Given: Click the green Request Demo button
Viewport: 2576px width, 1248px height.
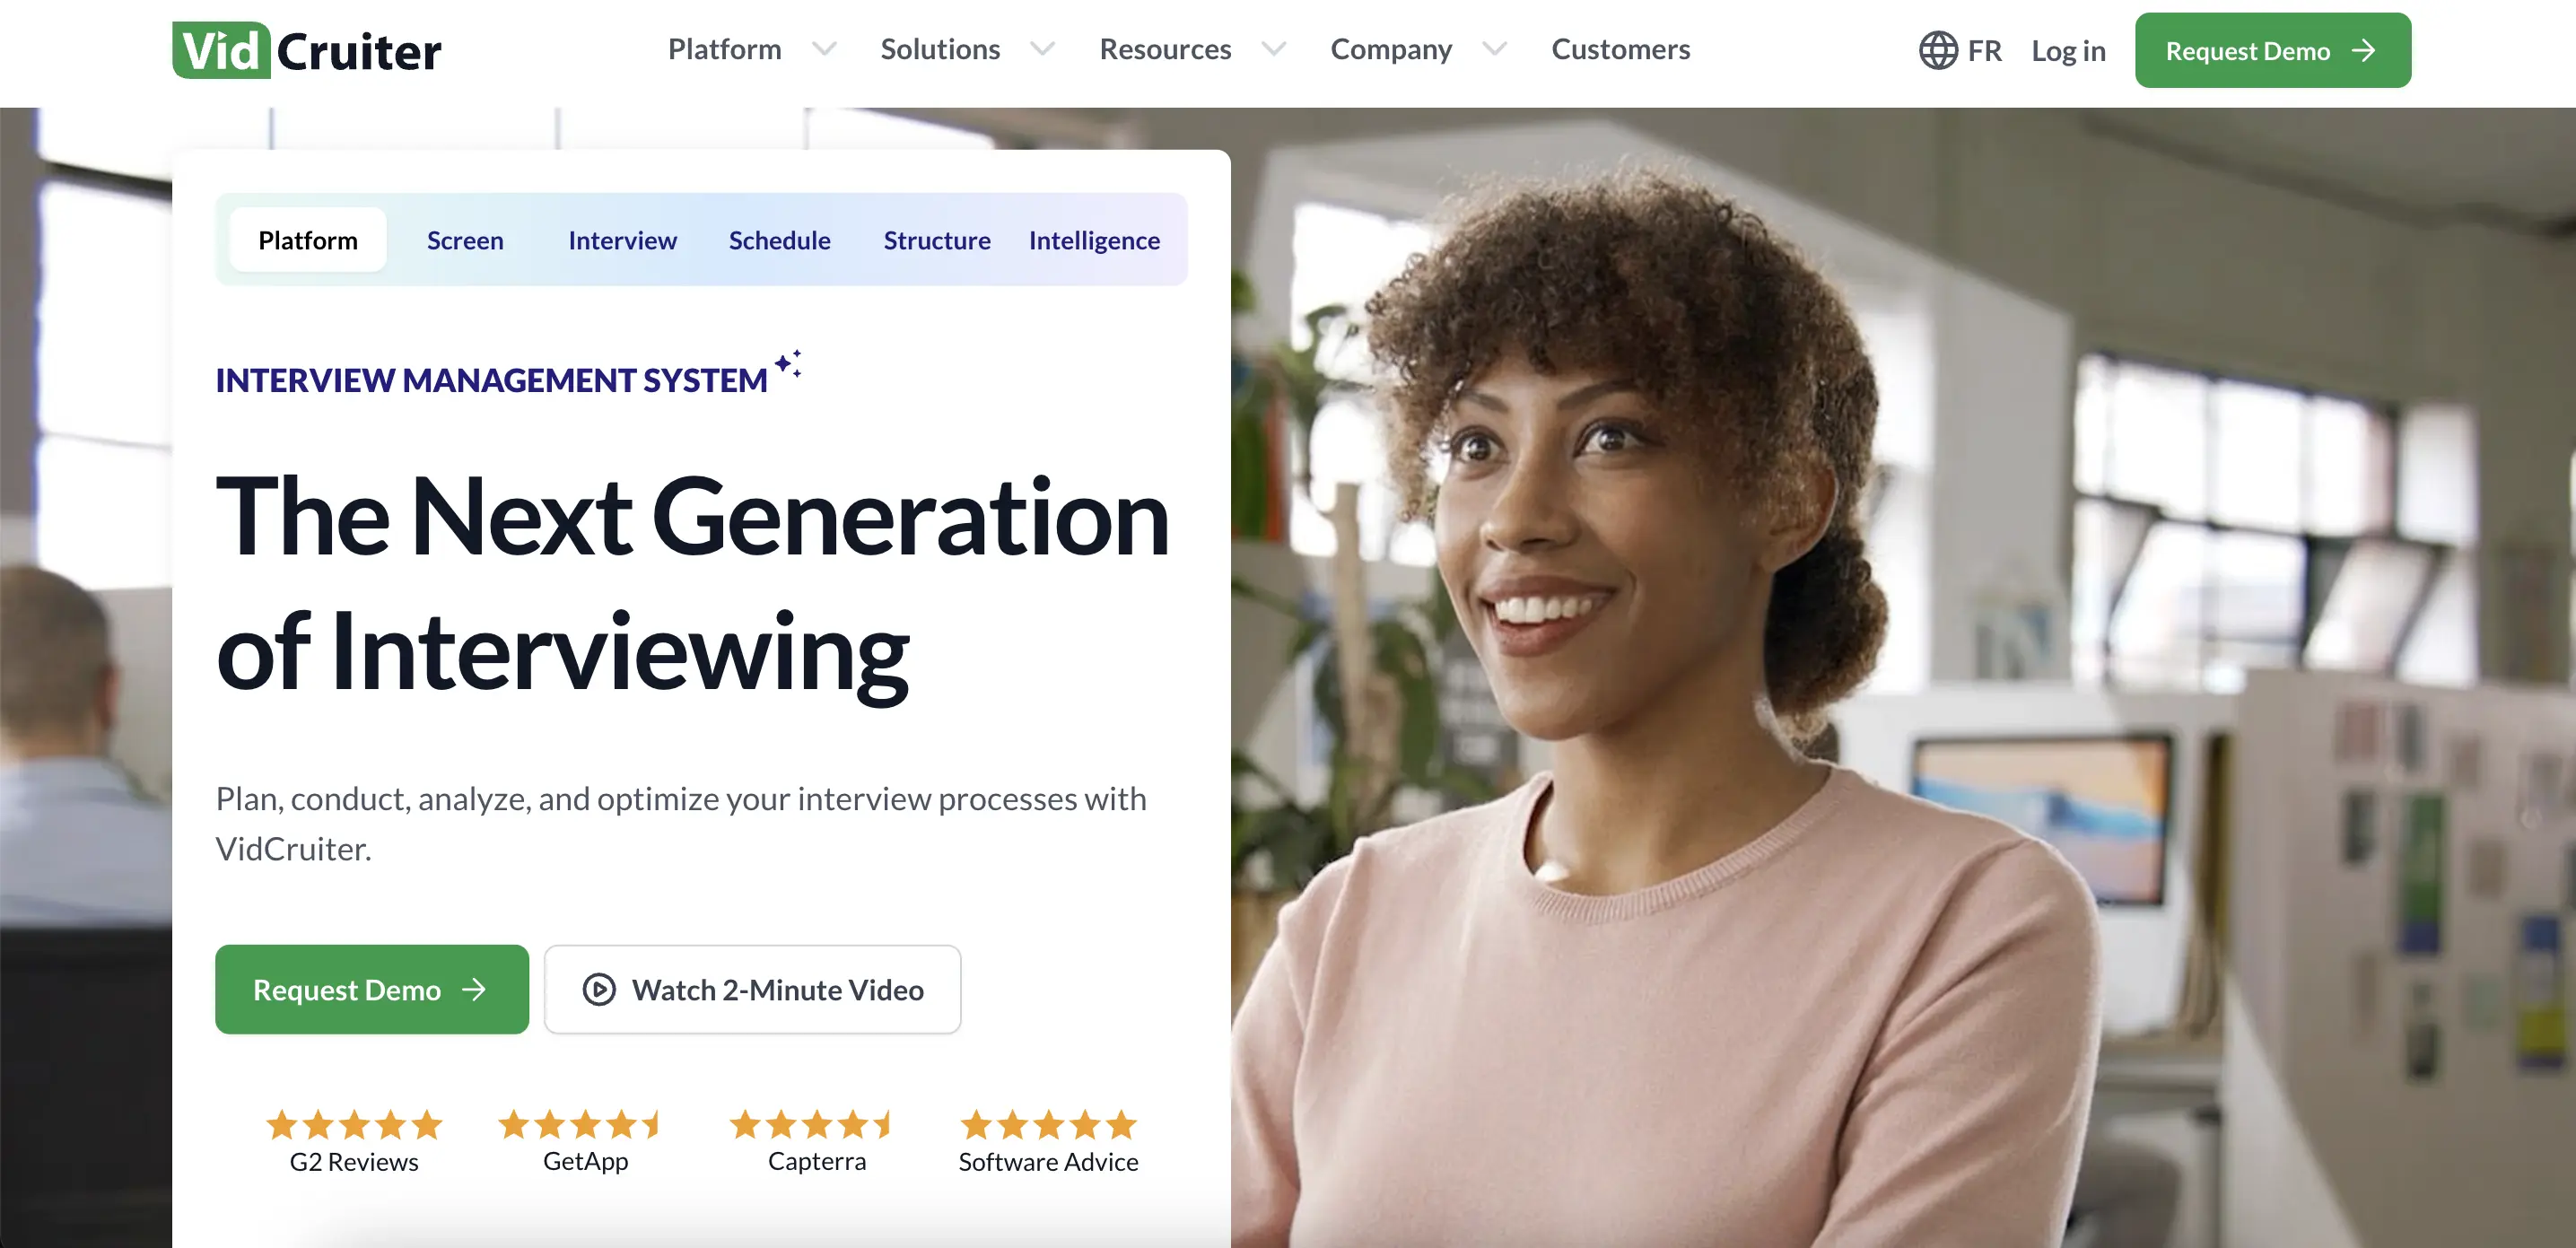Looking at the screenshot, I should (371, 989).
